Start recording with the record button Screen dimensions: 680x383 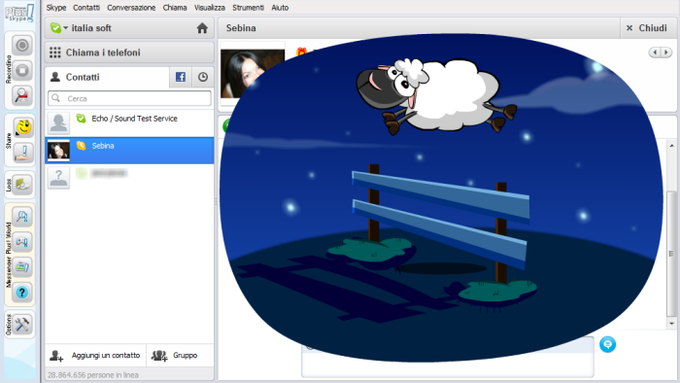click(22, 45)
